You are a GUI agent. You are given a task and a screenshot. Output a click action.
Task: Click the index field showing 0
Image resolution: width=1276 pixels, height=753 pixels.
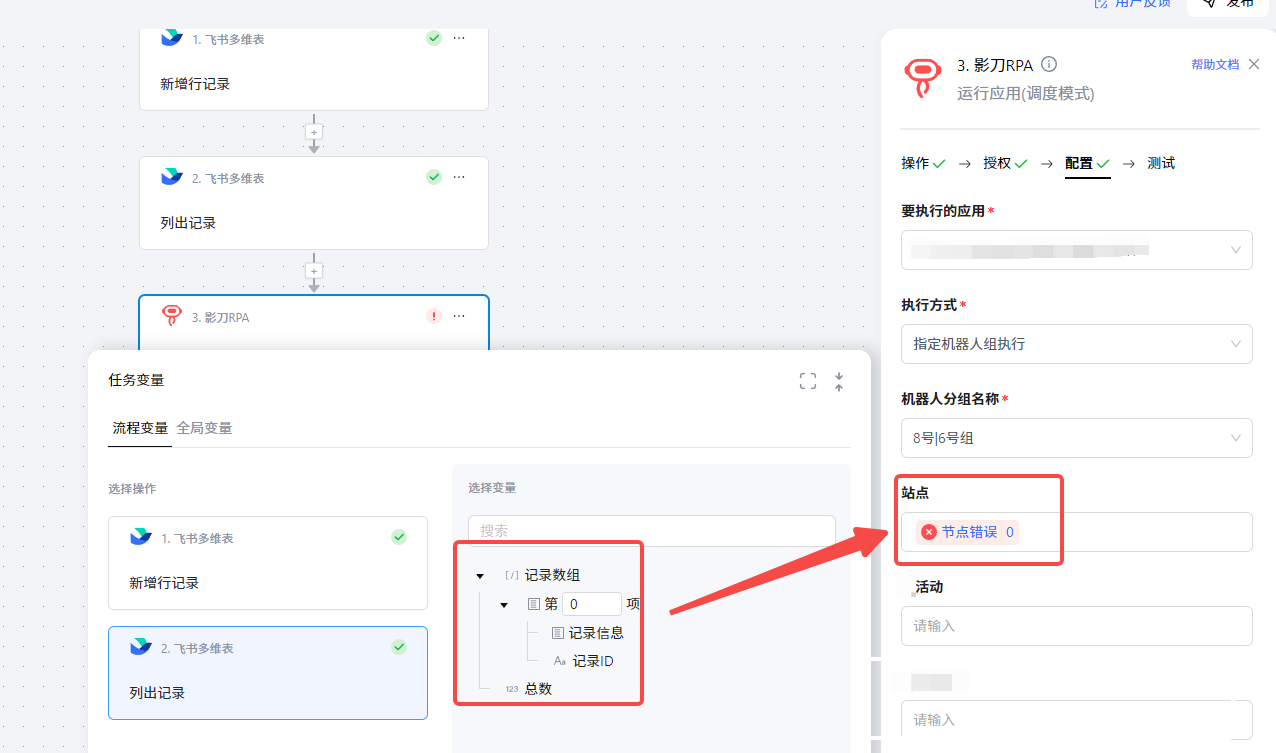(592, 604)
